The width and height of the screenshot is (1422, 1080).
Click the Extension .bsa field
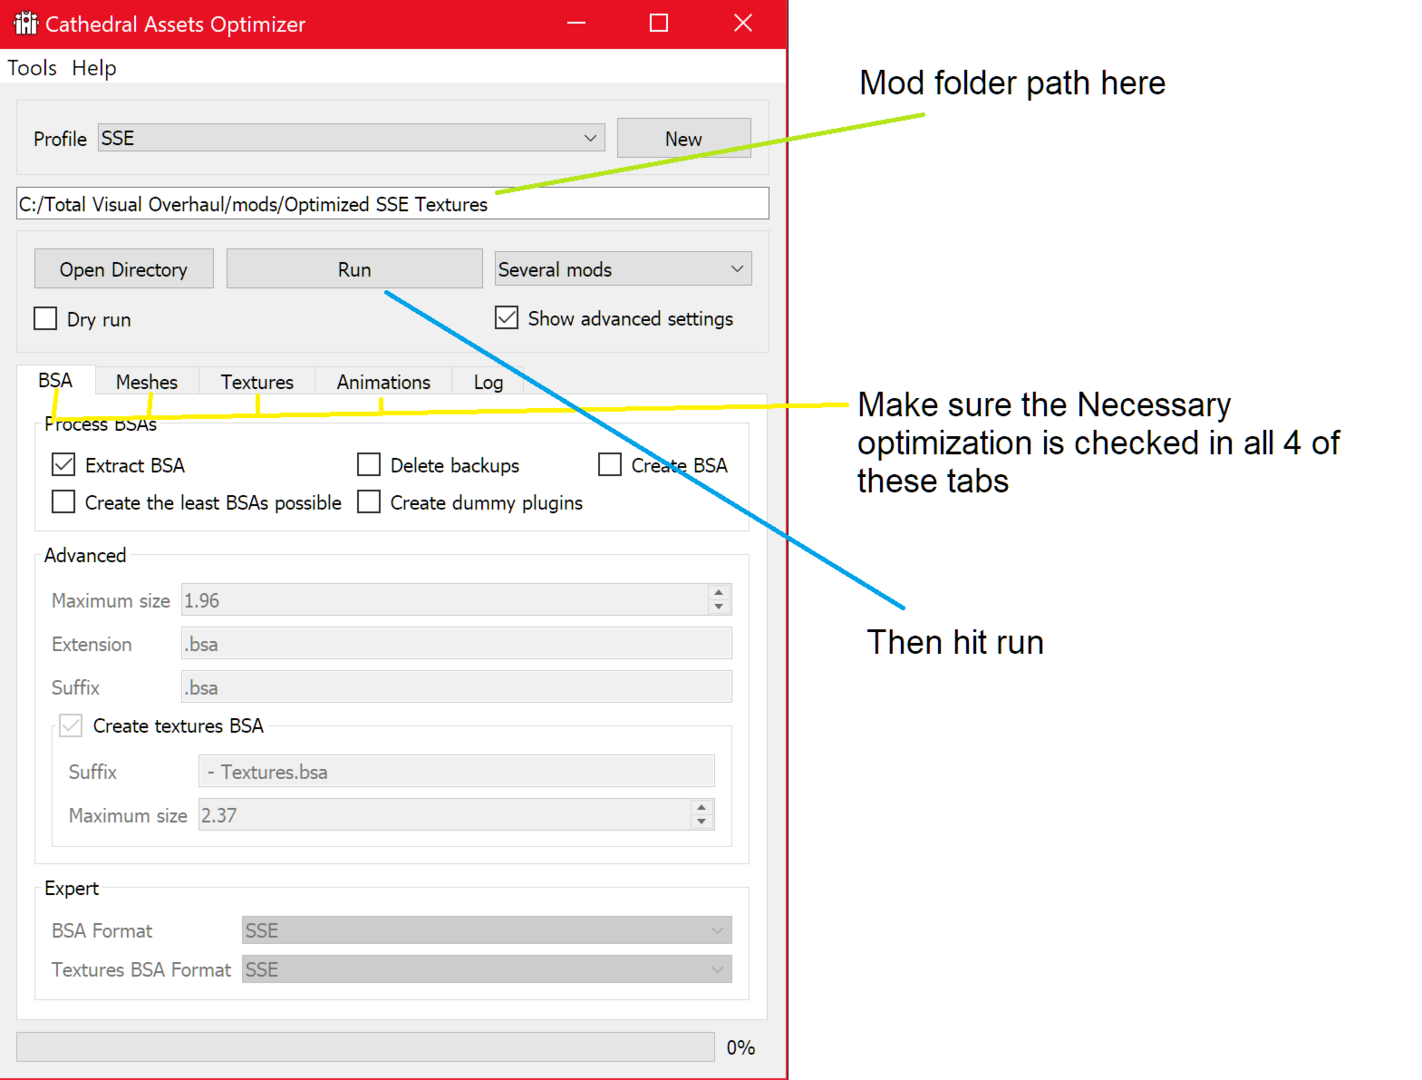click(x=456, y=644)
